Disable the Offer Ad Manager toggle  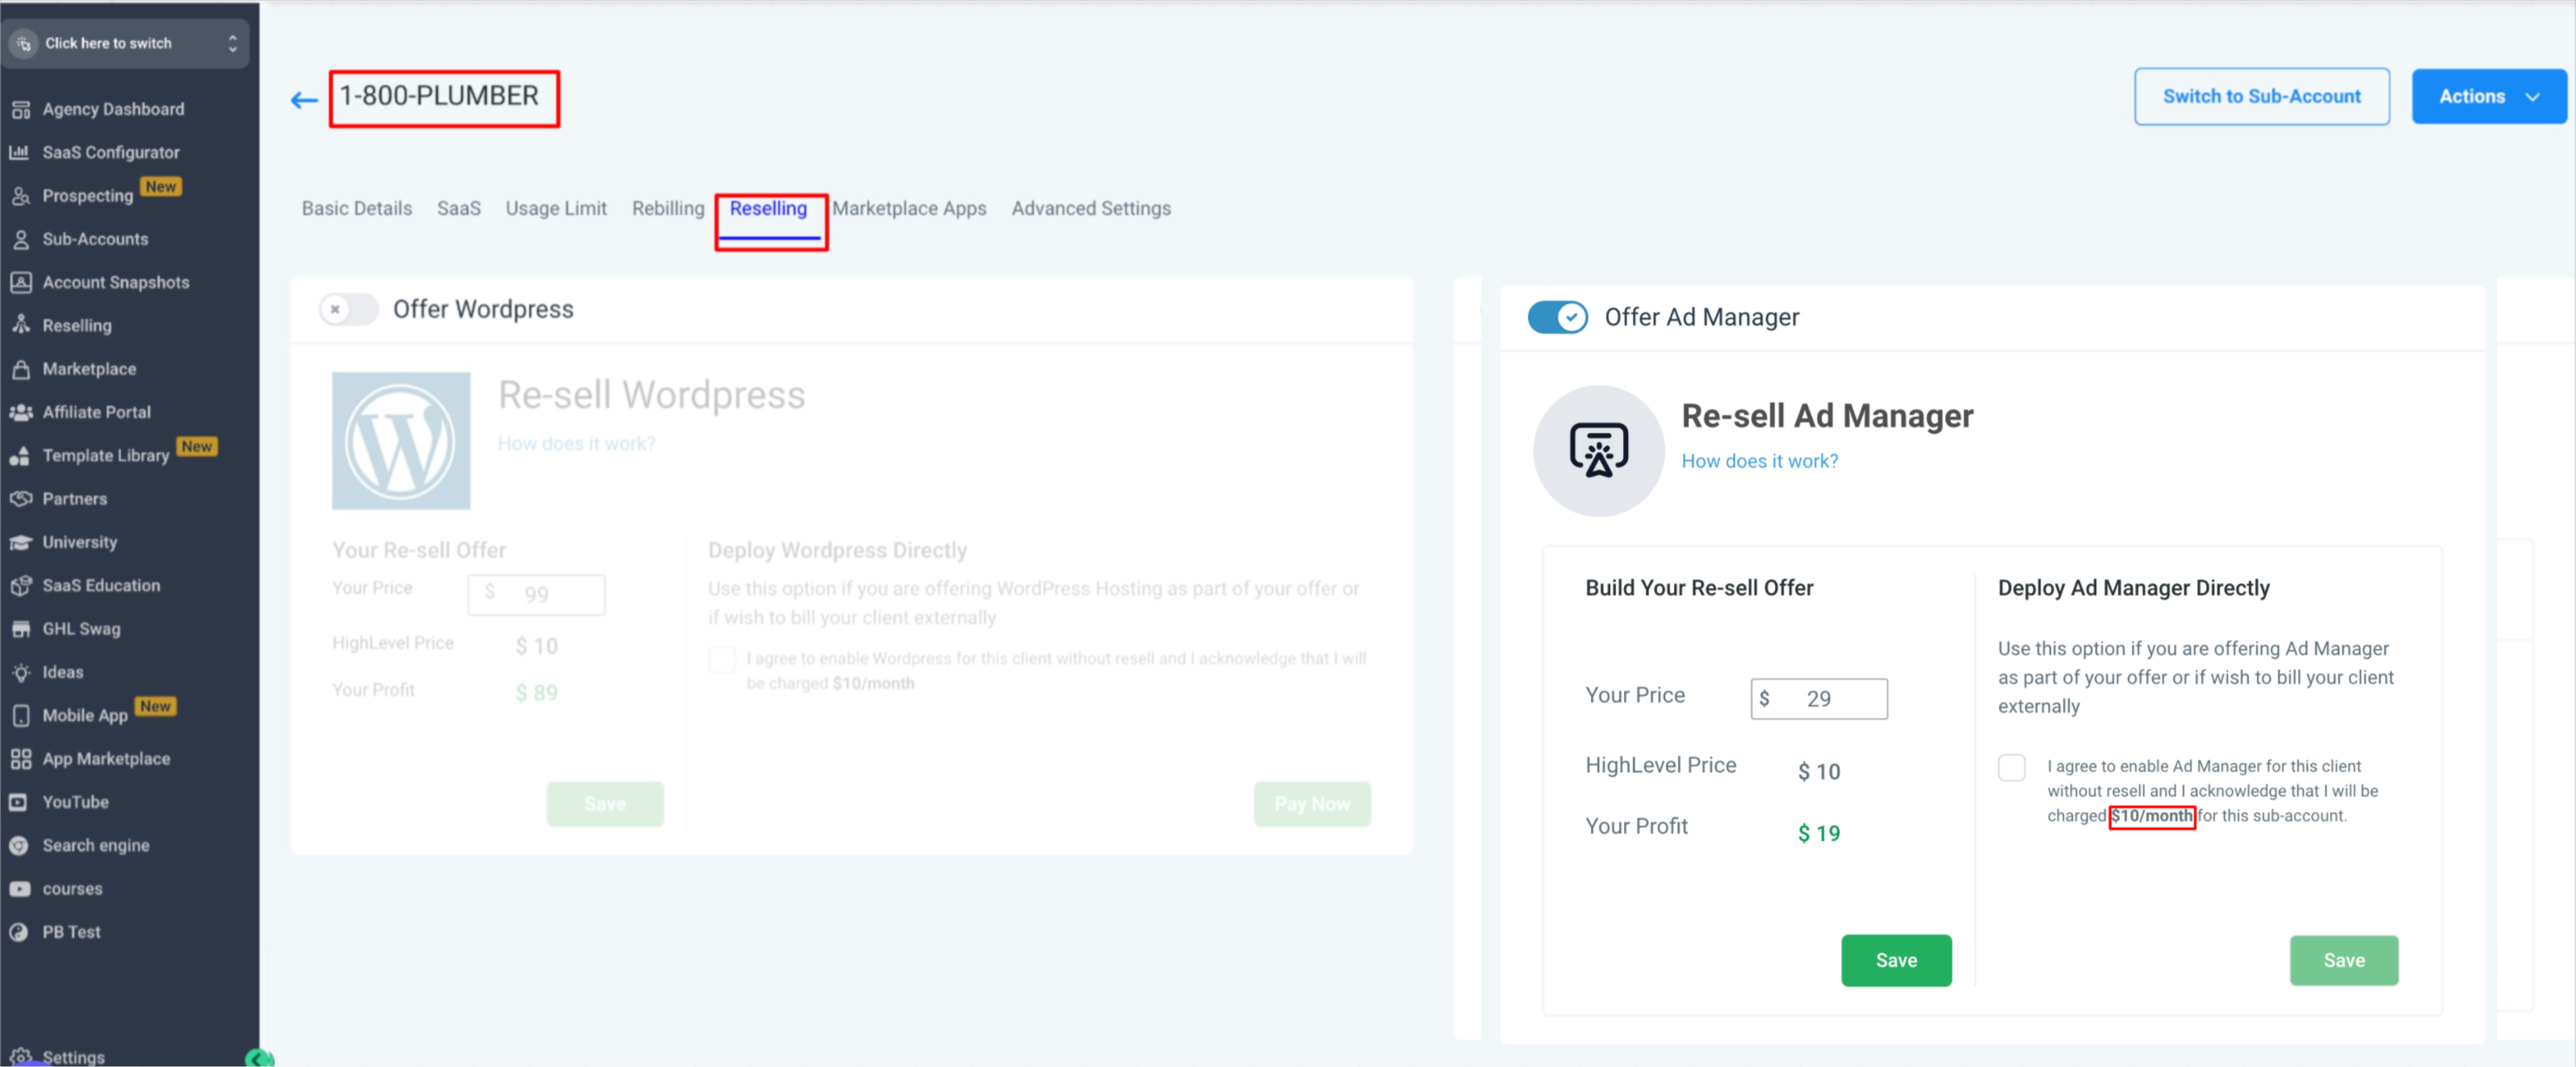click(1557, 317)
